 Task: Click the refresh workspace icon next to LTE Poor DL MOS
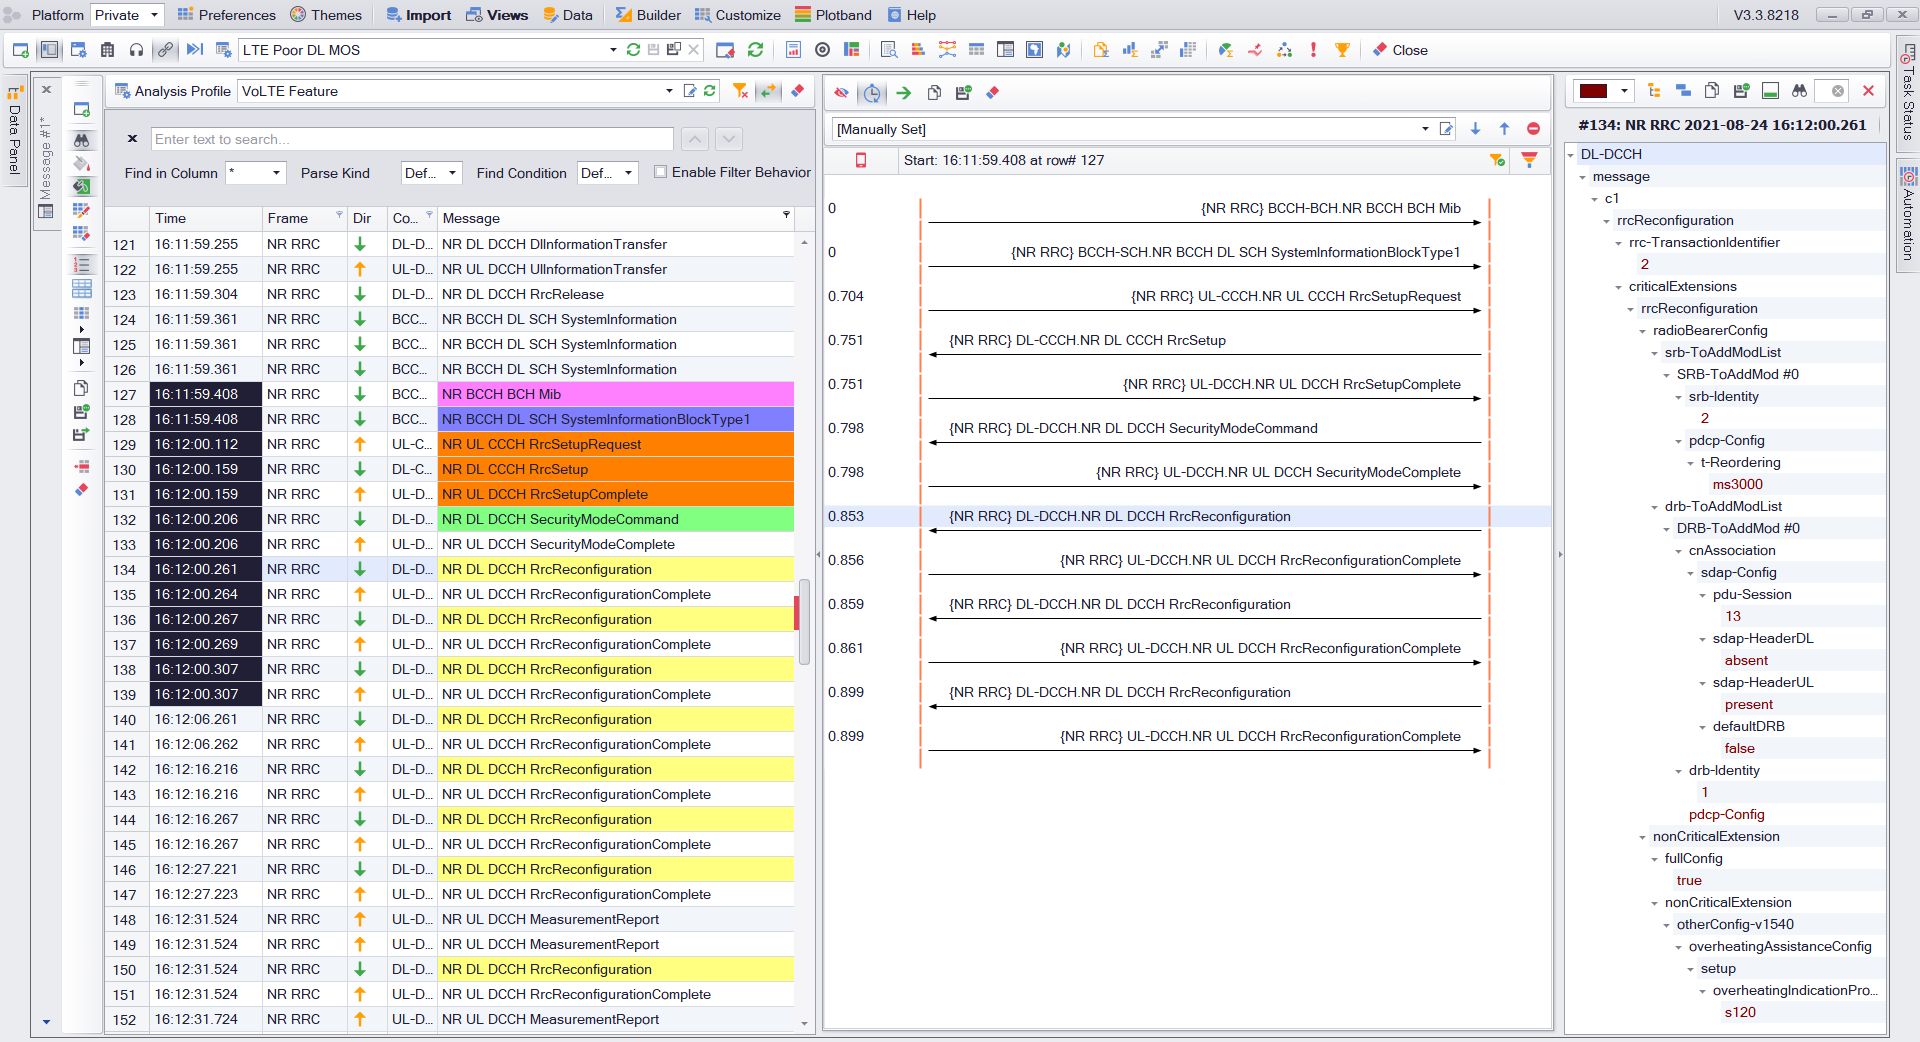click(x=635, y=48)
